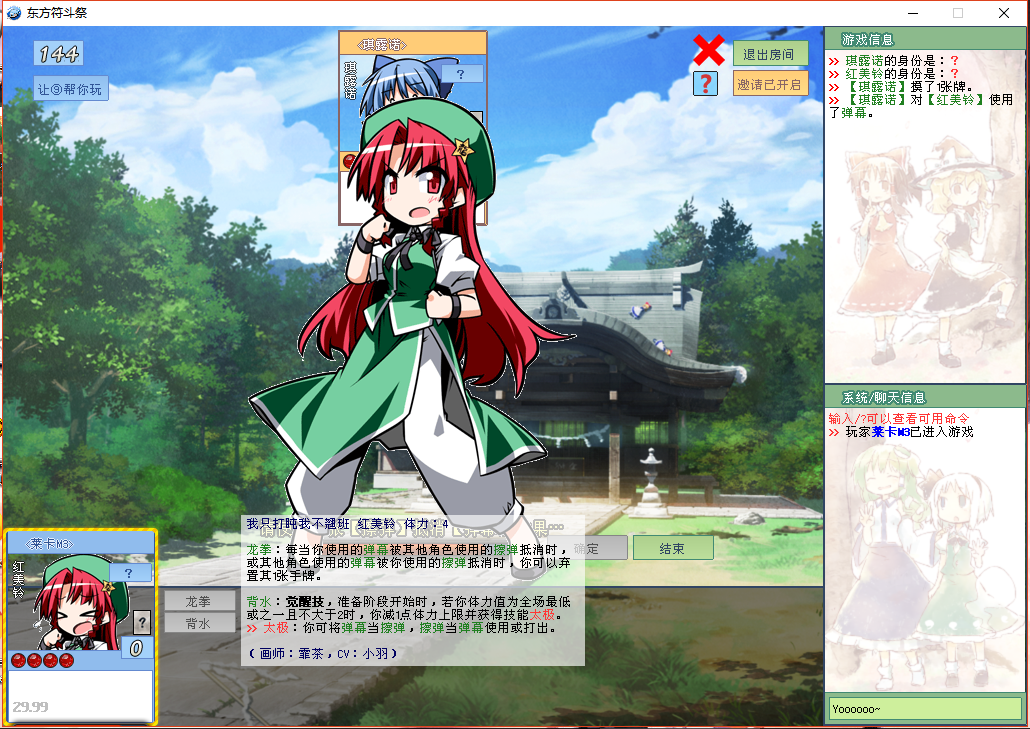Minimize the 东方符斗祭 window

(x=913, y=12)
